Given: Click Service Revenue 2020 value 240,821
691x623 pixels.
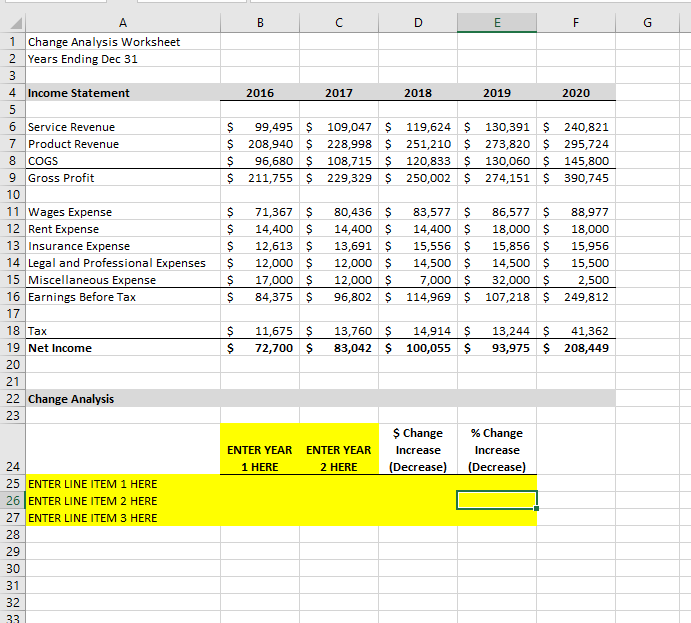Looking at the screenshot, I should (x=576, y=127).
